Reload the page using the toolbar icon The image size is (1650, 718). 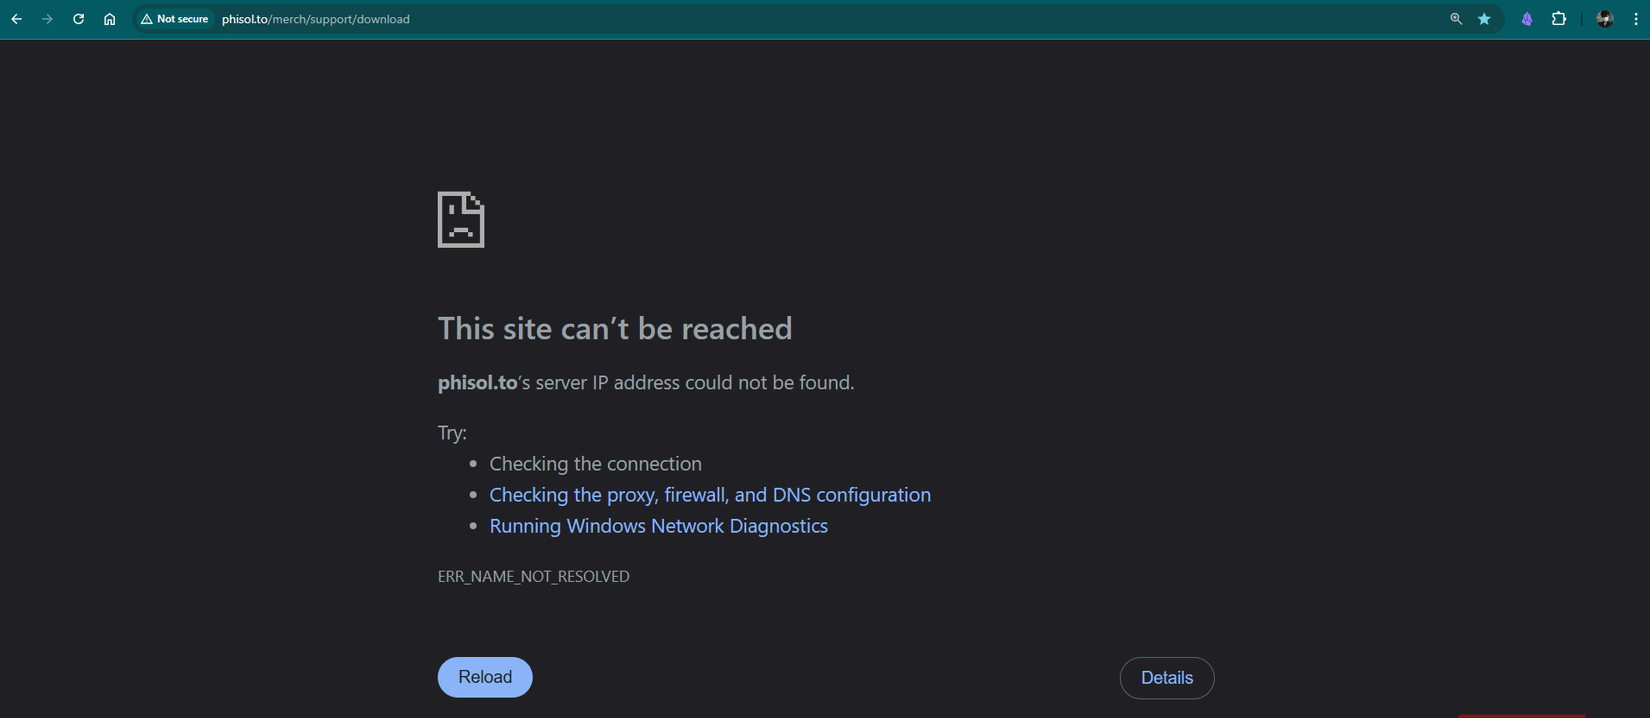pos(78,19)
